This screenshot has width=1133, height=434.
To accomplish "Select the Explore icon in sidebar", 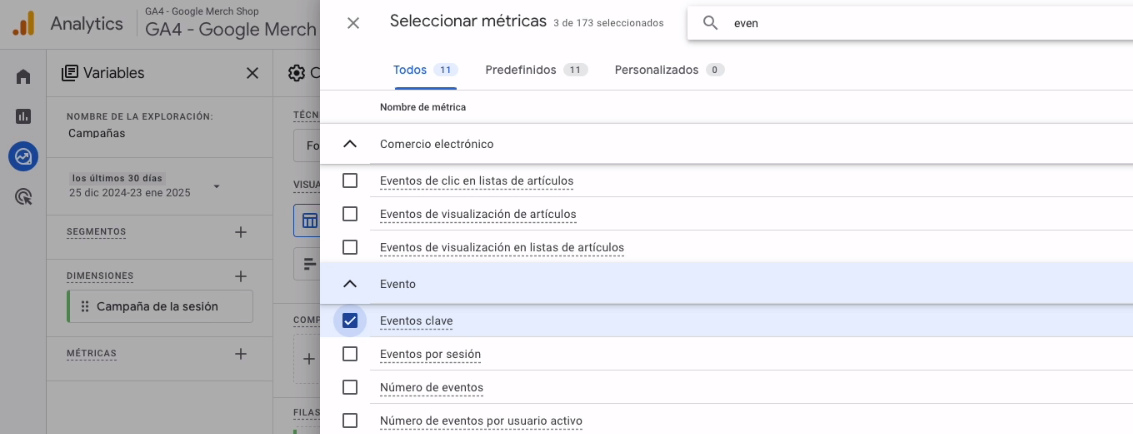I will 23,156.
